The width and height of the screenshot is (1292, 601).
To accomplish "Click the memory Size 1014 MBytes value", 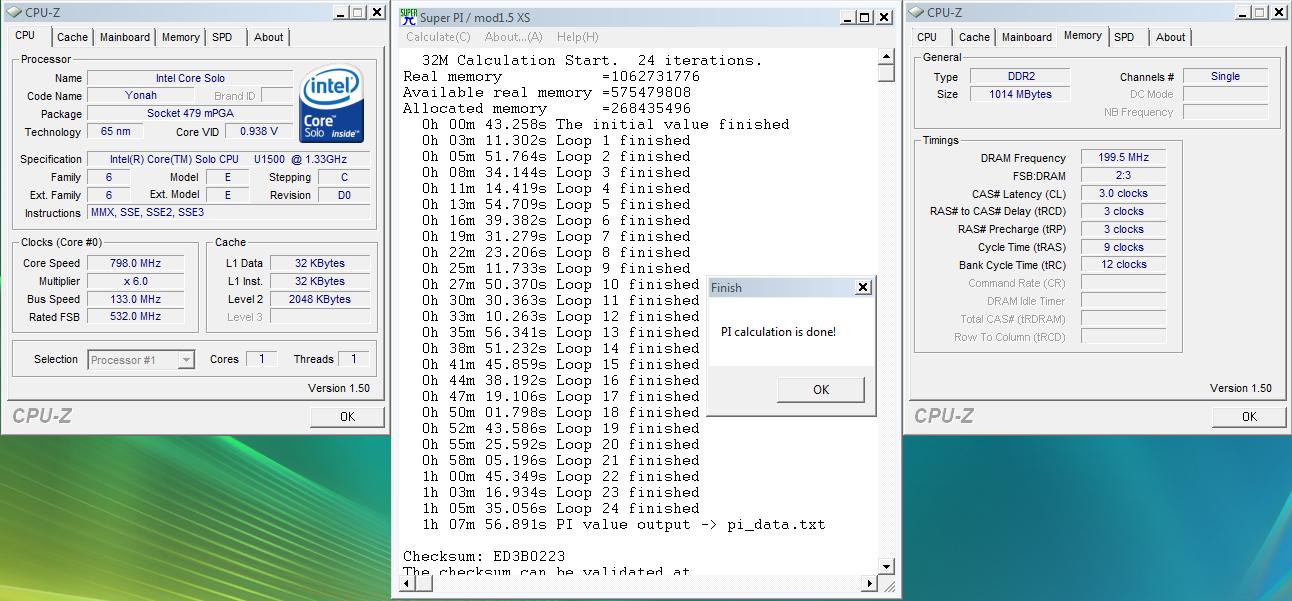I will tap(1019, 94).
